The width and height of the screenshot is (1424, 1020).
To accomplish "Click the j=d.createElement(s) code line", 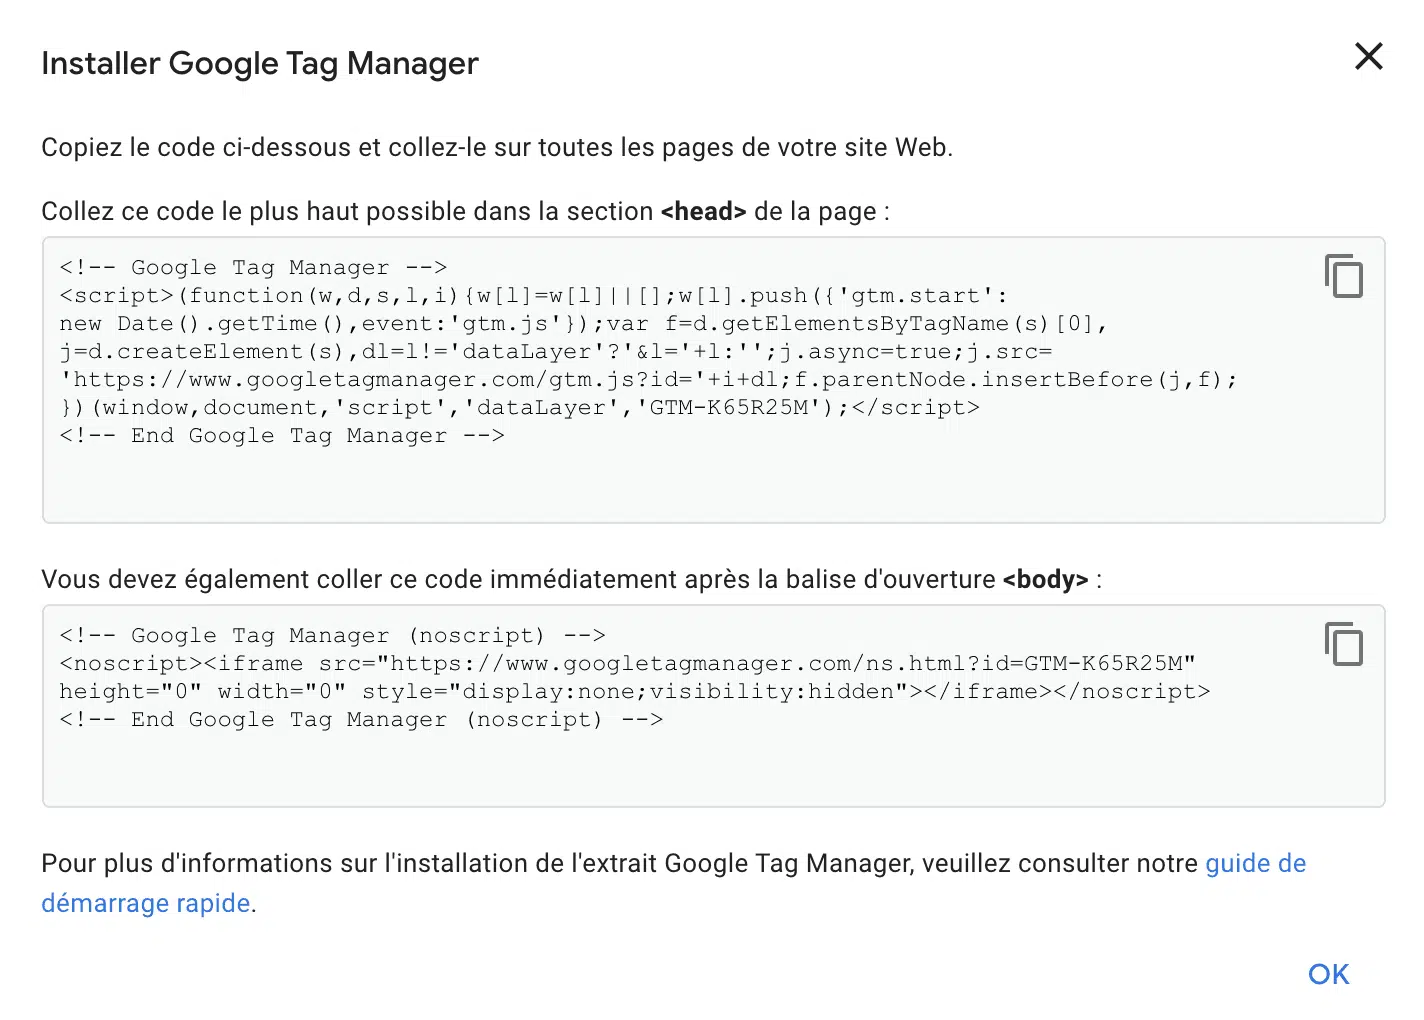I will [x=556, y=351].
